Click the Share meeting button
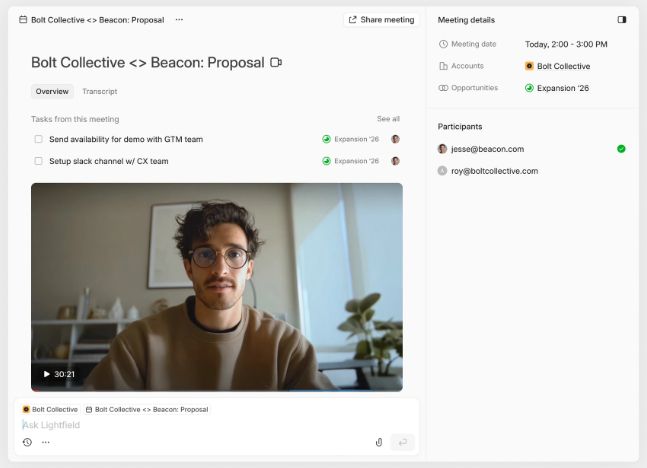Screen dimensions: 647x468 point(381,19)
